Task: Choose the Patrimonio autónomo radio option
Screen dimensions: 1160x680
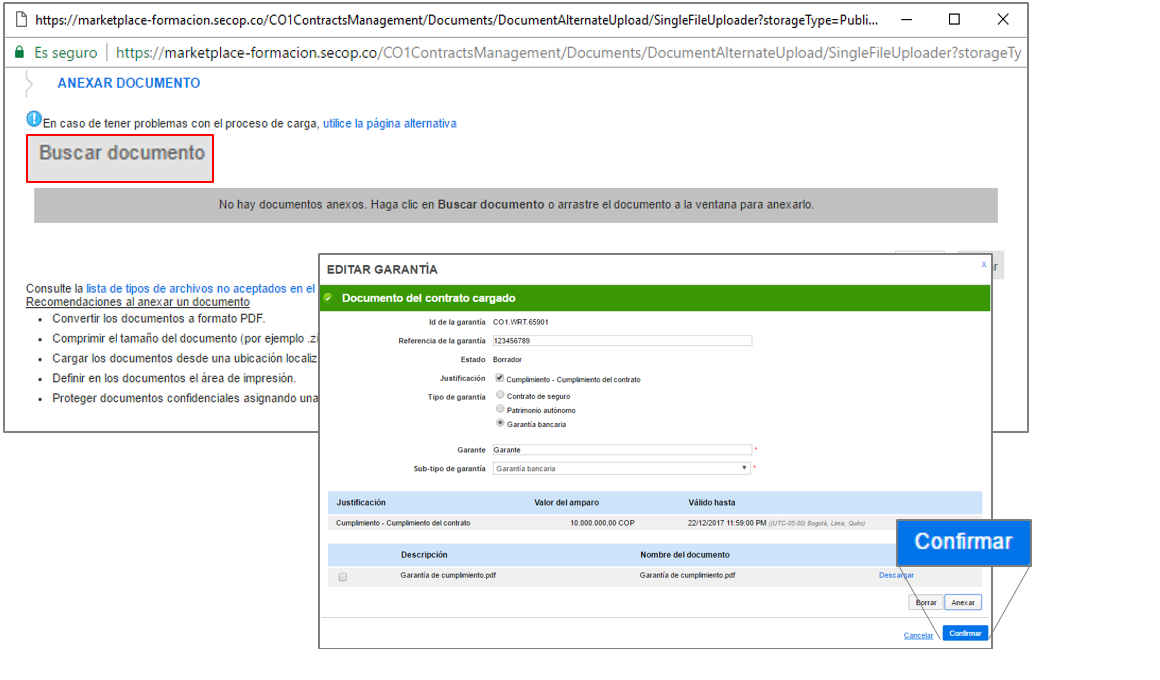Action: [500, 409]
